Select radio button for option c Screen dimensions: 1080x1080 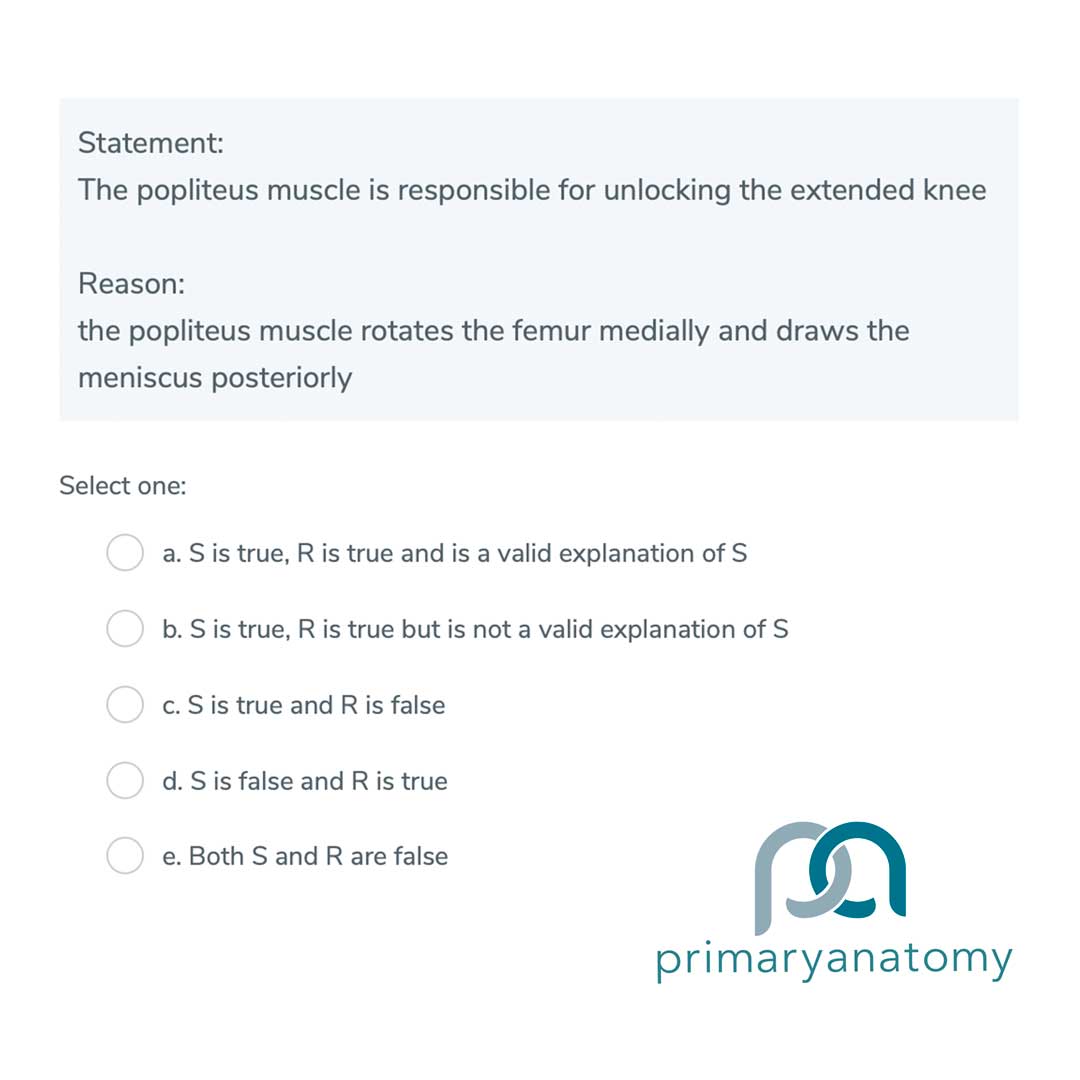(125, 705)
